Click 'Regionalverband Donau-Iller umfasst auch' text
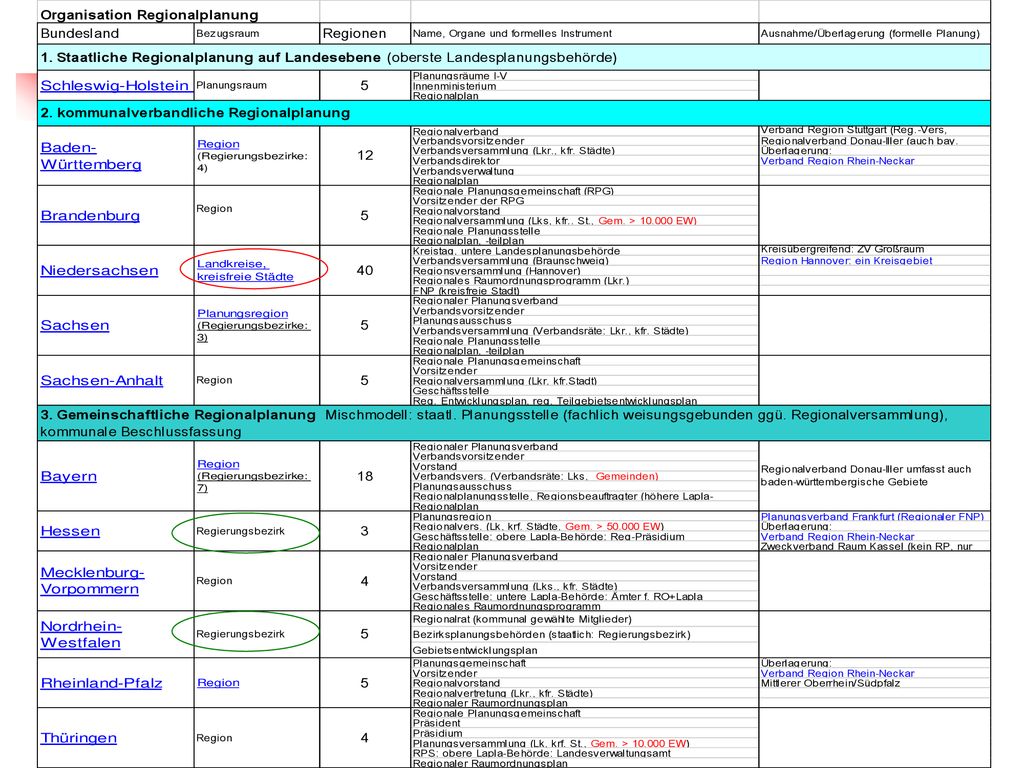 pyautogui.click(x=865, y=469)
